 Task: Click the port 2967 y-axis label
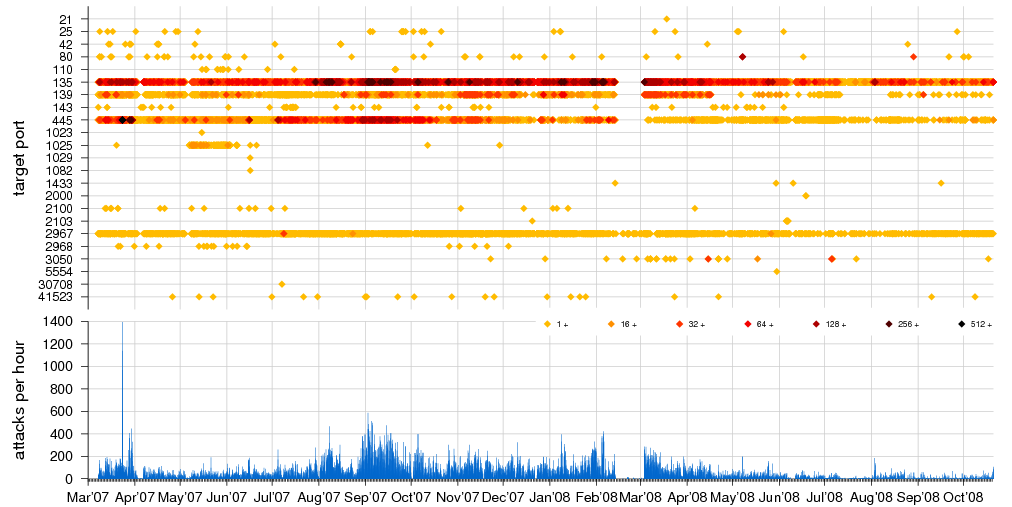(x=59, y=233)
